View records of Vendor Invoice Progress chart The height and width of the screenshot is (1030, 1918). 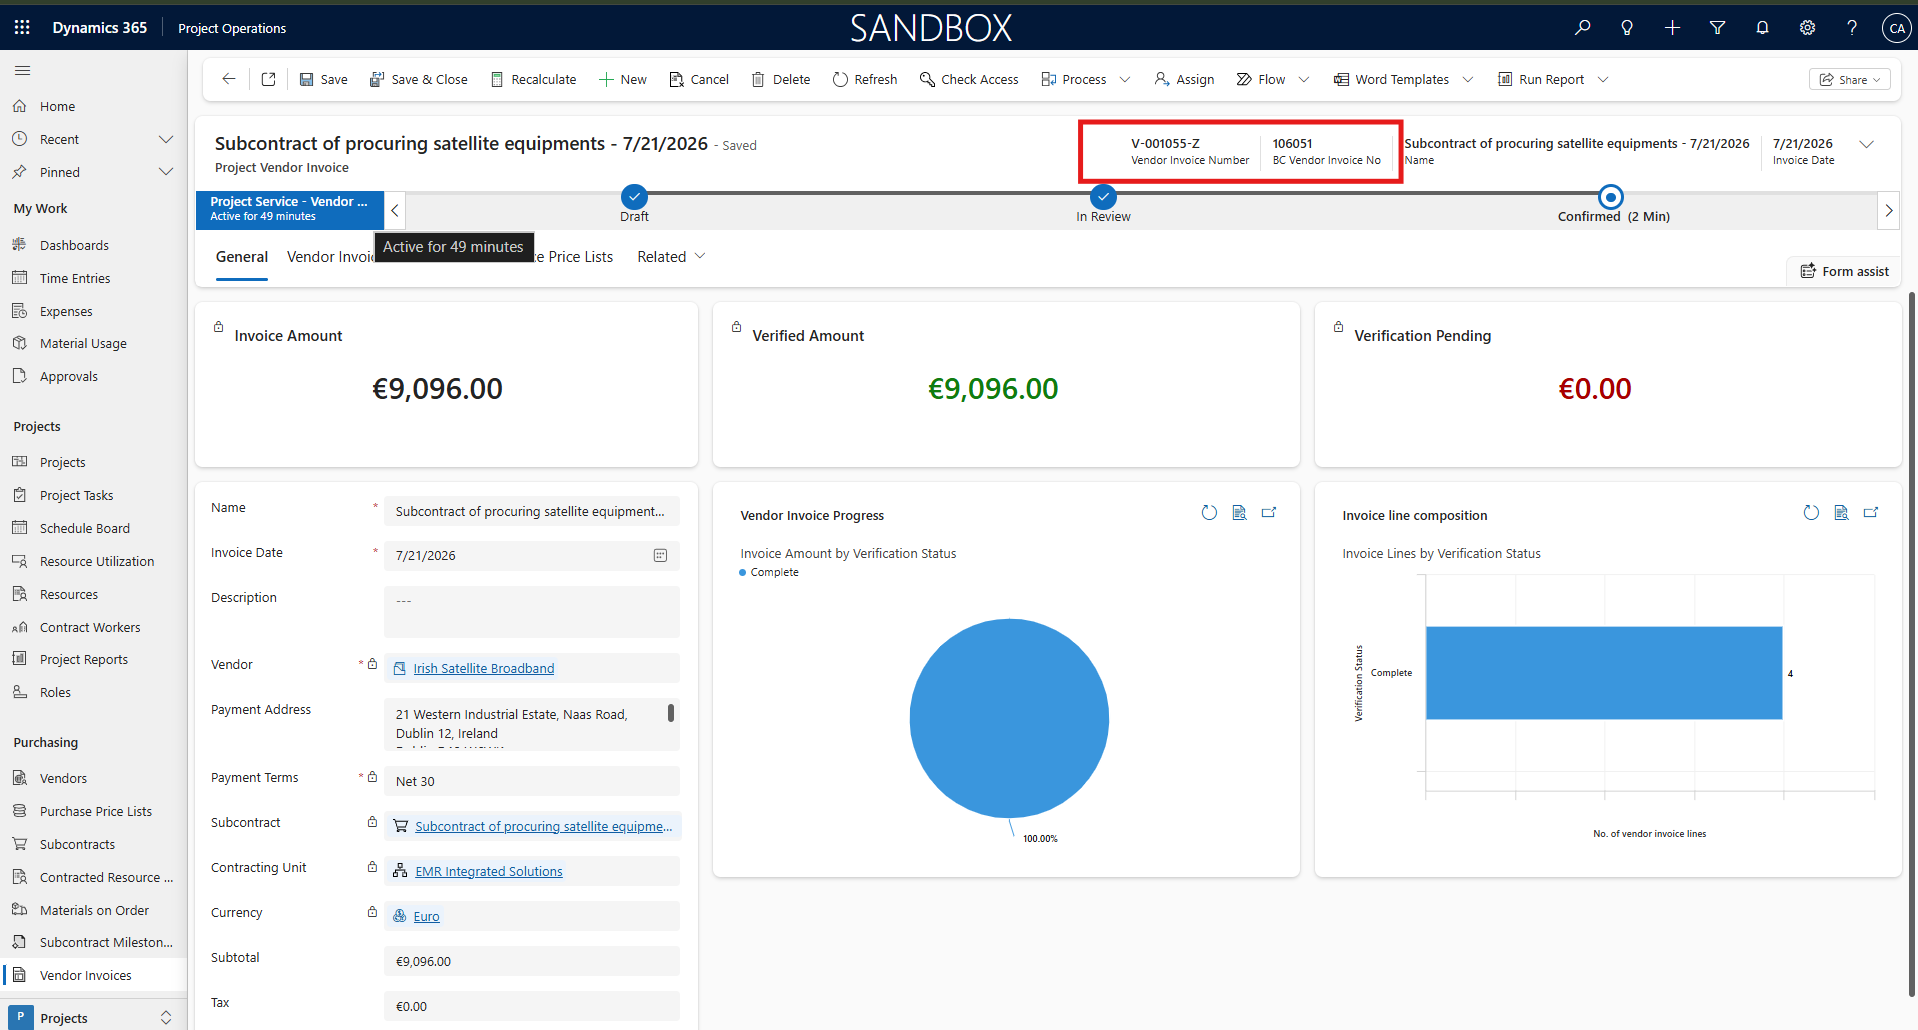1239,513
